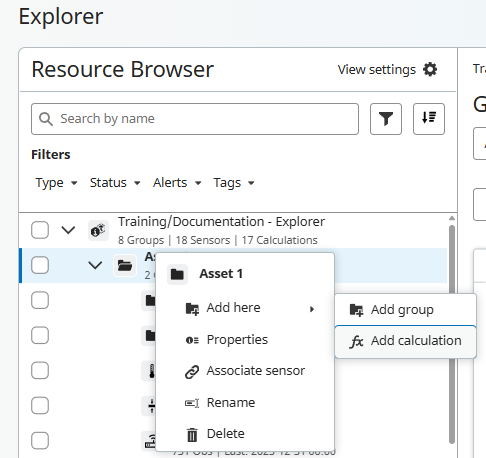The width and height of the screenshot is (486, 458).
Task: Choose Add calculation from the submenu
Action: click(x=405, y=342)
